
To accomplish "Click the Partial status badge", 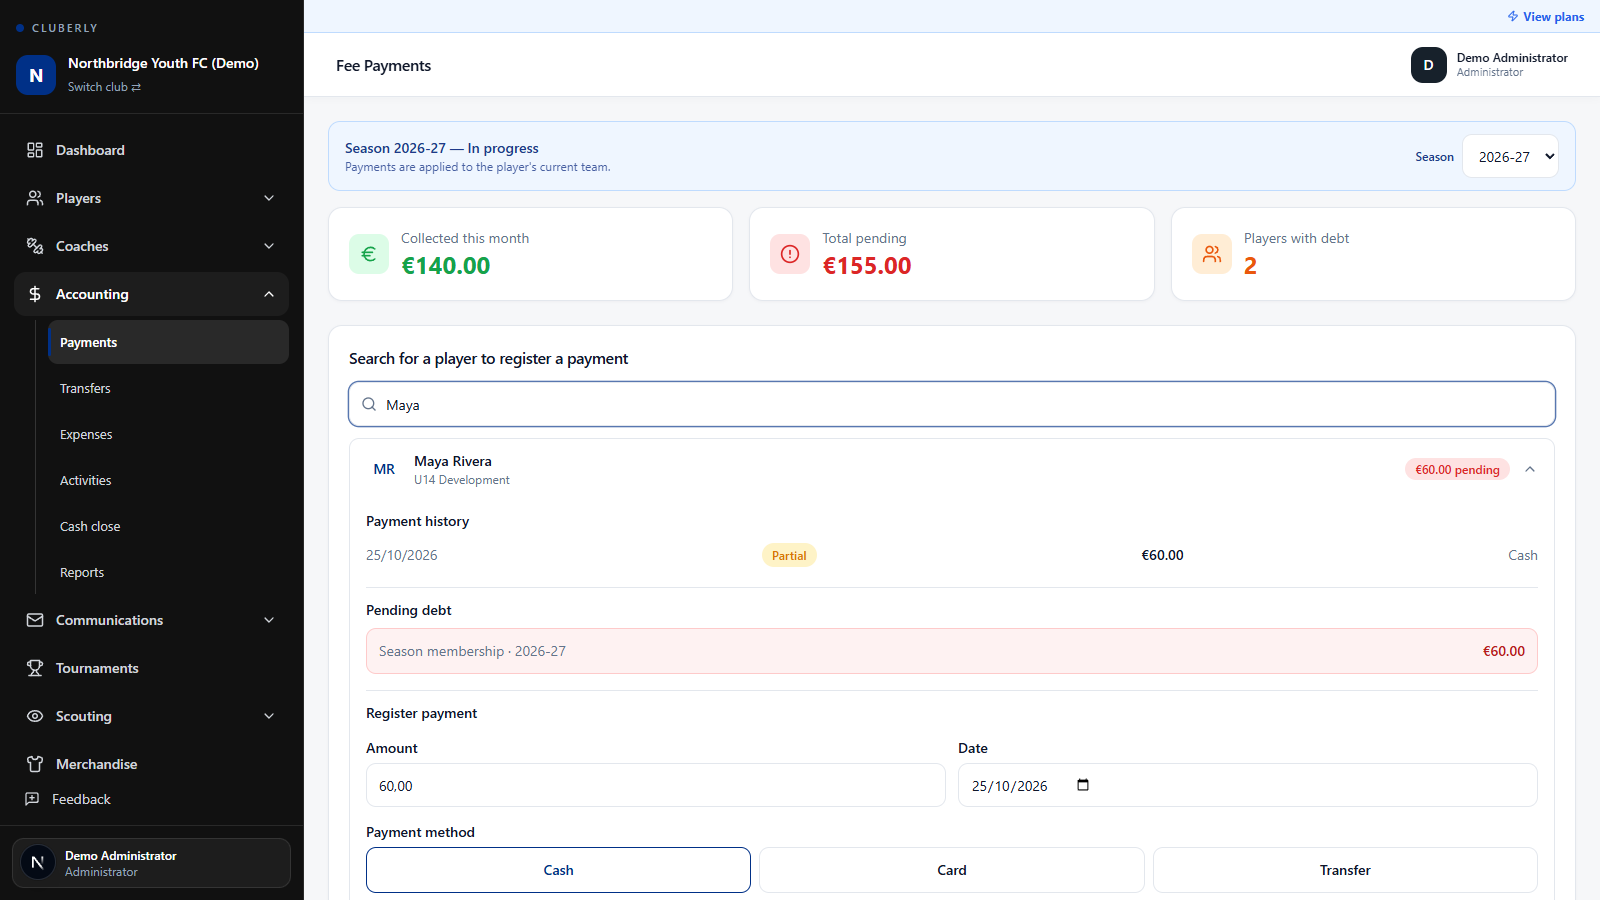I will tap(789, 555).
